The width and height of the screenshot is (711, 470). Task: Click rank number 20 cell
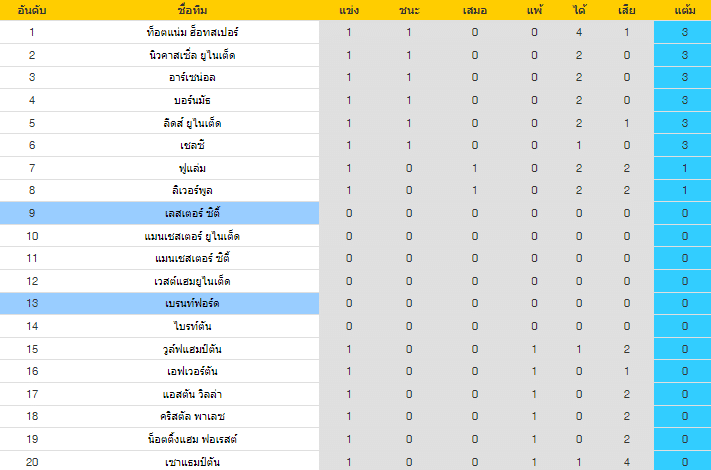tap(32, 462)
